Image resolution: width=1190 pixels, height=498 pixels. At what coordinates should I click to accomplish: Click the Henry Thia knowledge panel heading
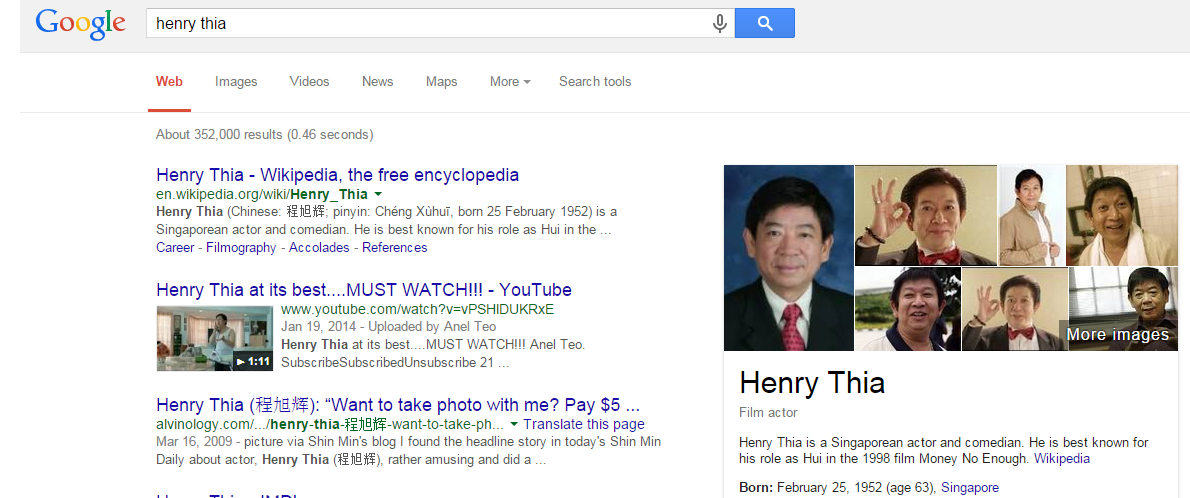pos(812,382)
